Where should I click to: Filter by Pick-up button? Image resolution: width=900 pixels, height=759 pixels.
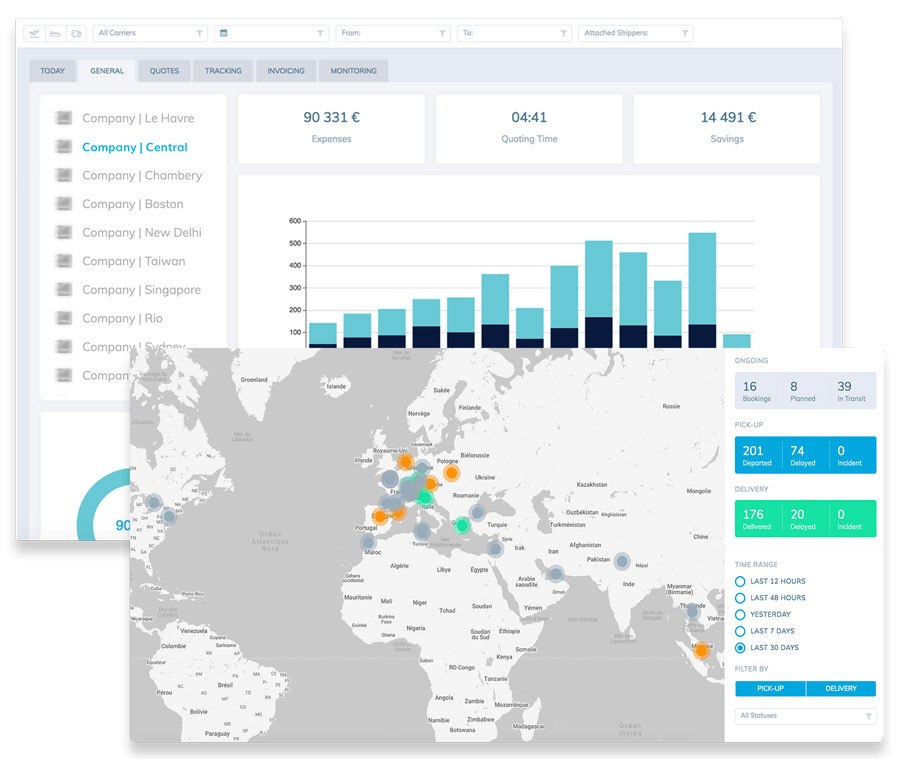[770, 689]
